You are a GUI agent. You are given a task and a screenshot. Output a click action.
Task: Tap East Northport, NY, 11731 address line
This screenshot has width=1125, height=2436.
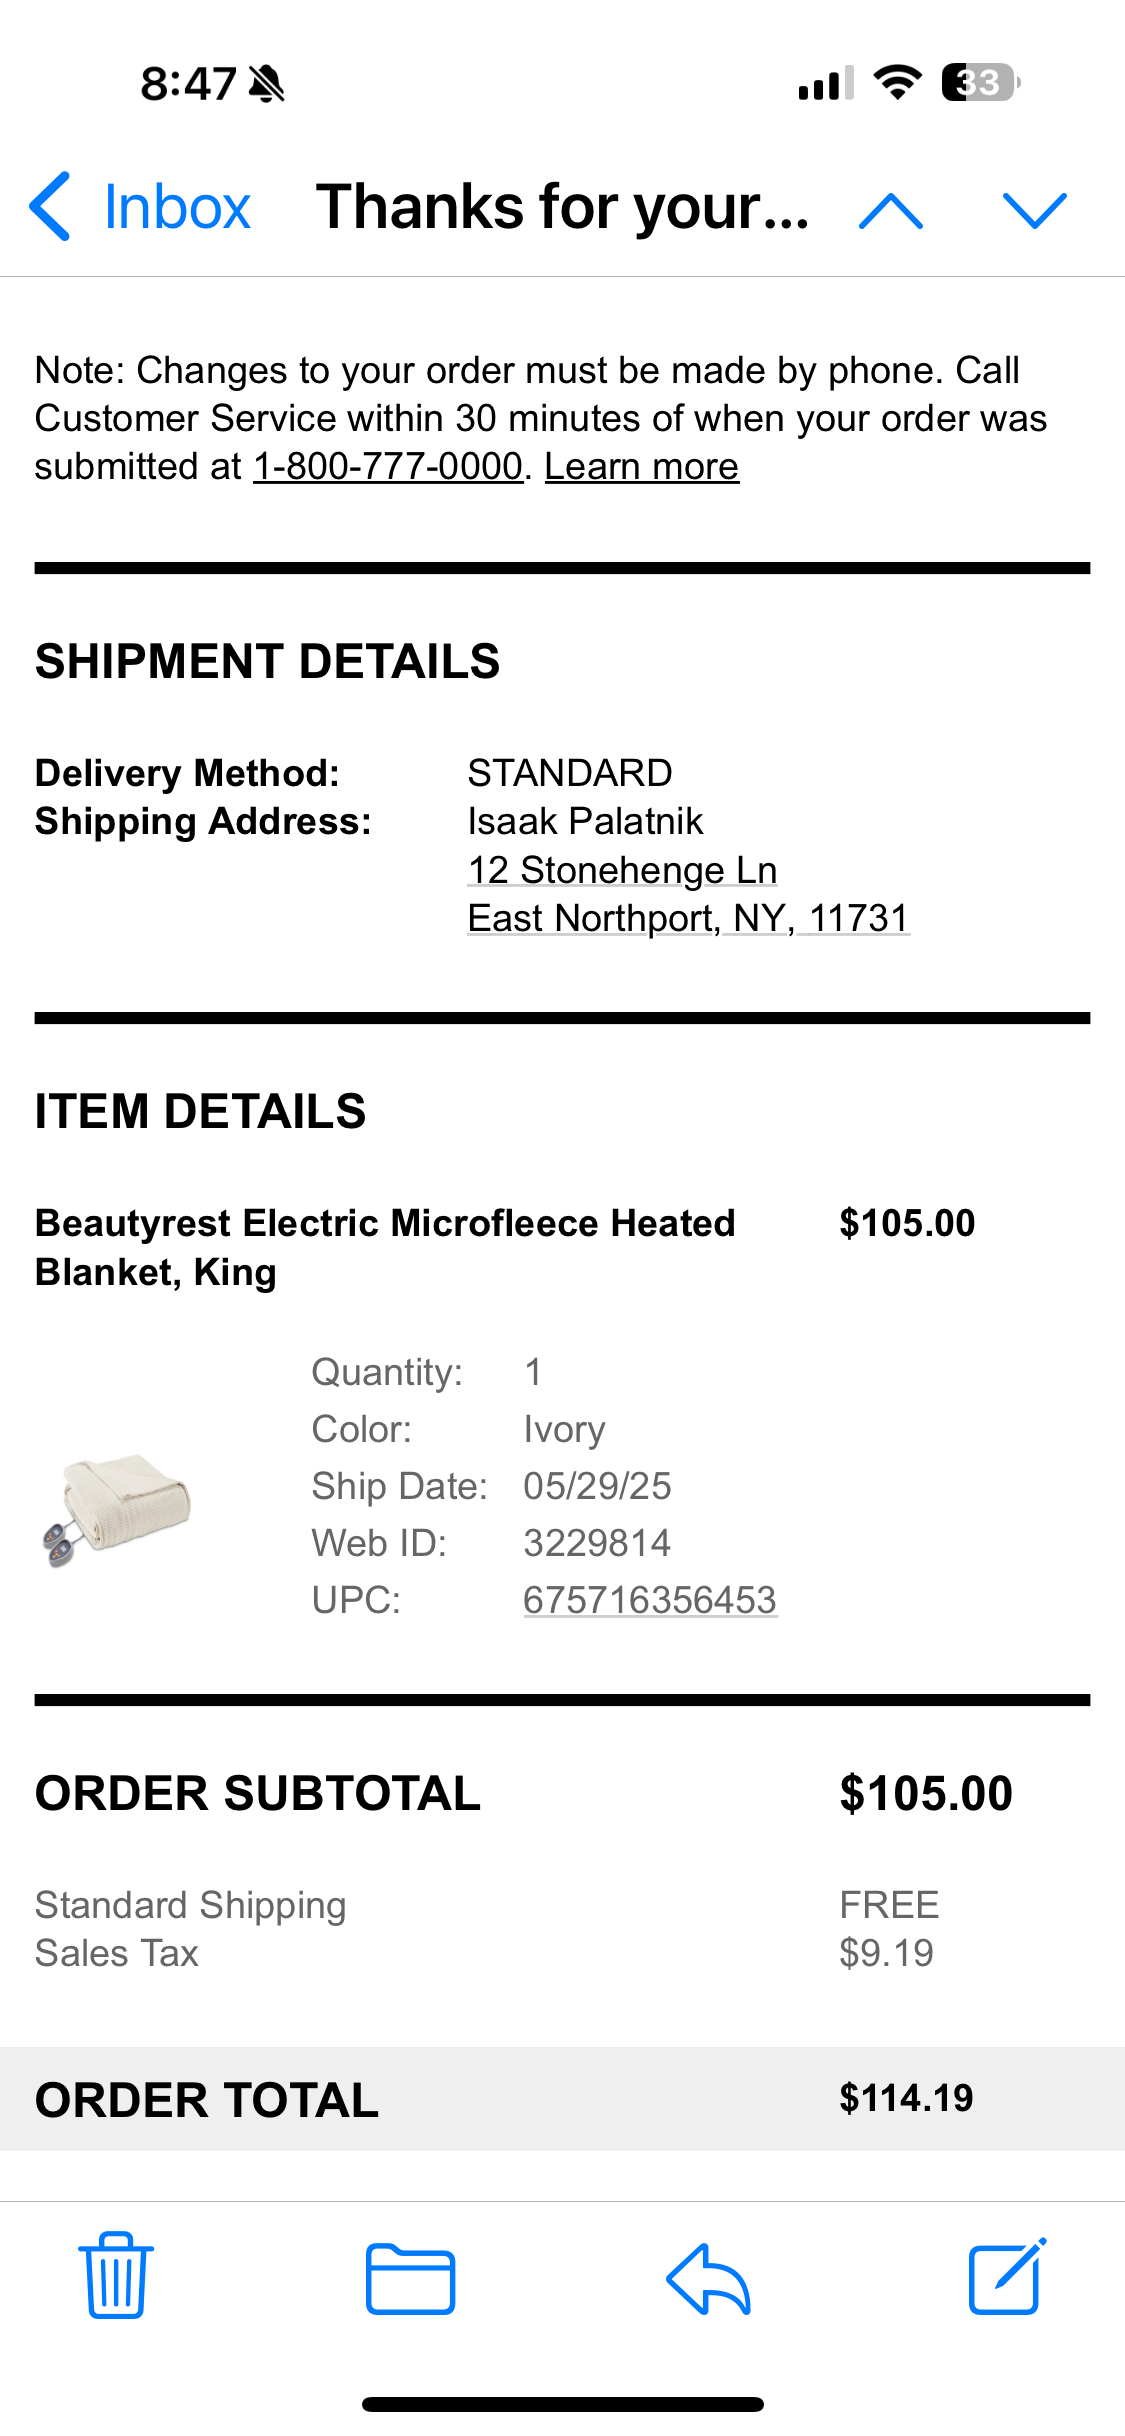(x=689, y=918)
